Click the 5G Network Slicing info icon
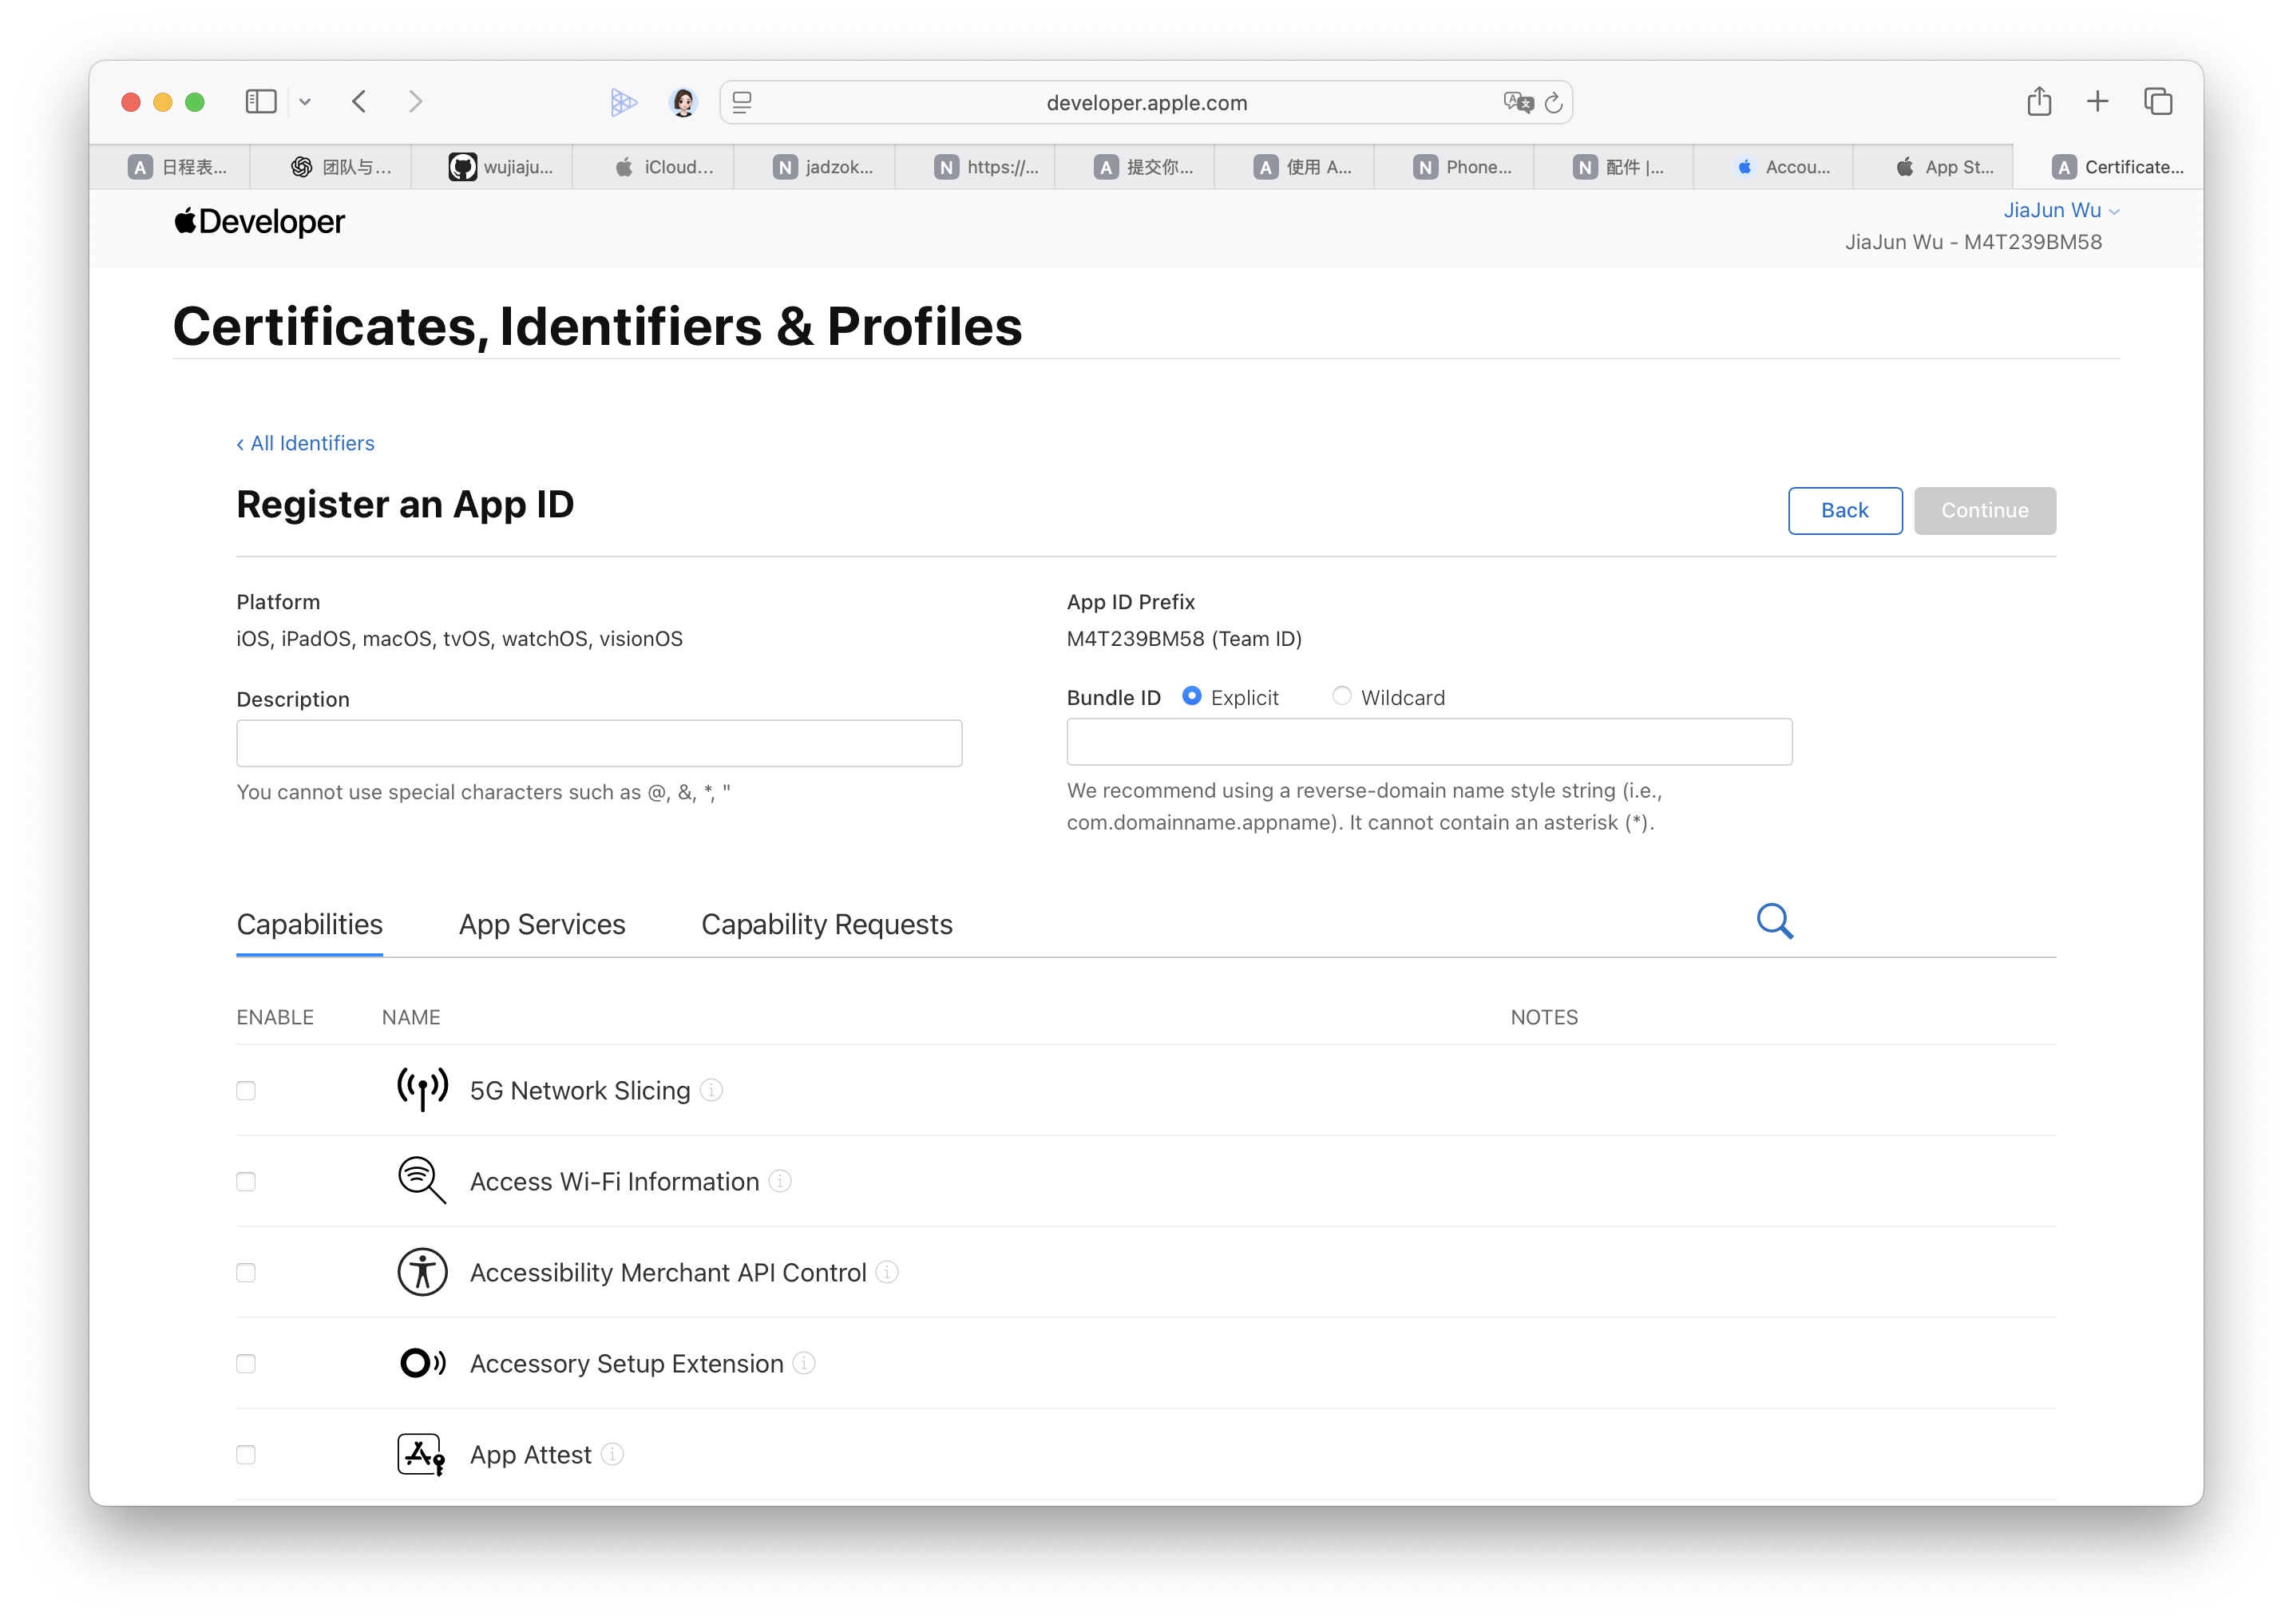This screenshot has width=2293, height=1624. coord(711,1089)
